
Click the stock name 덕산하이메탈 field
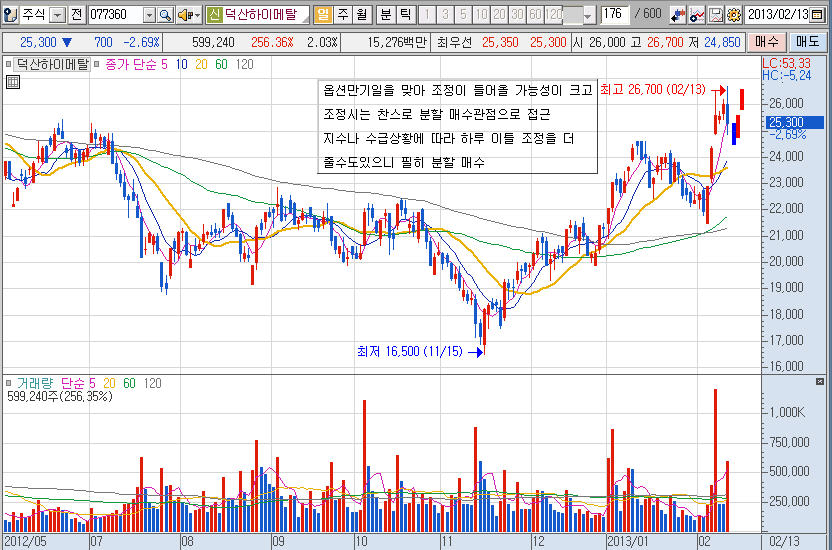[x=265, y=14]
